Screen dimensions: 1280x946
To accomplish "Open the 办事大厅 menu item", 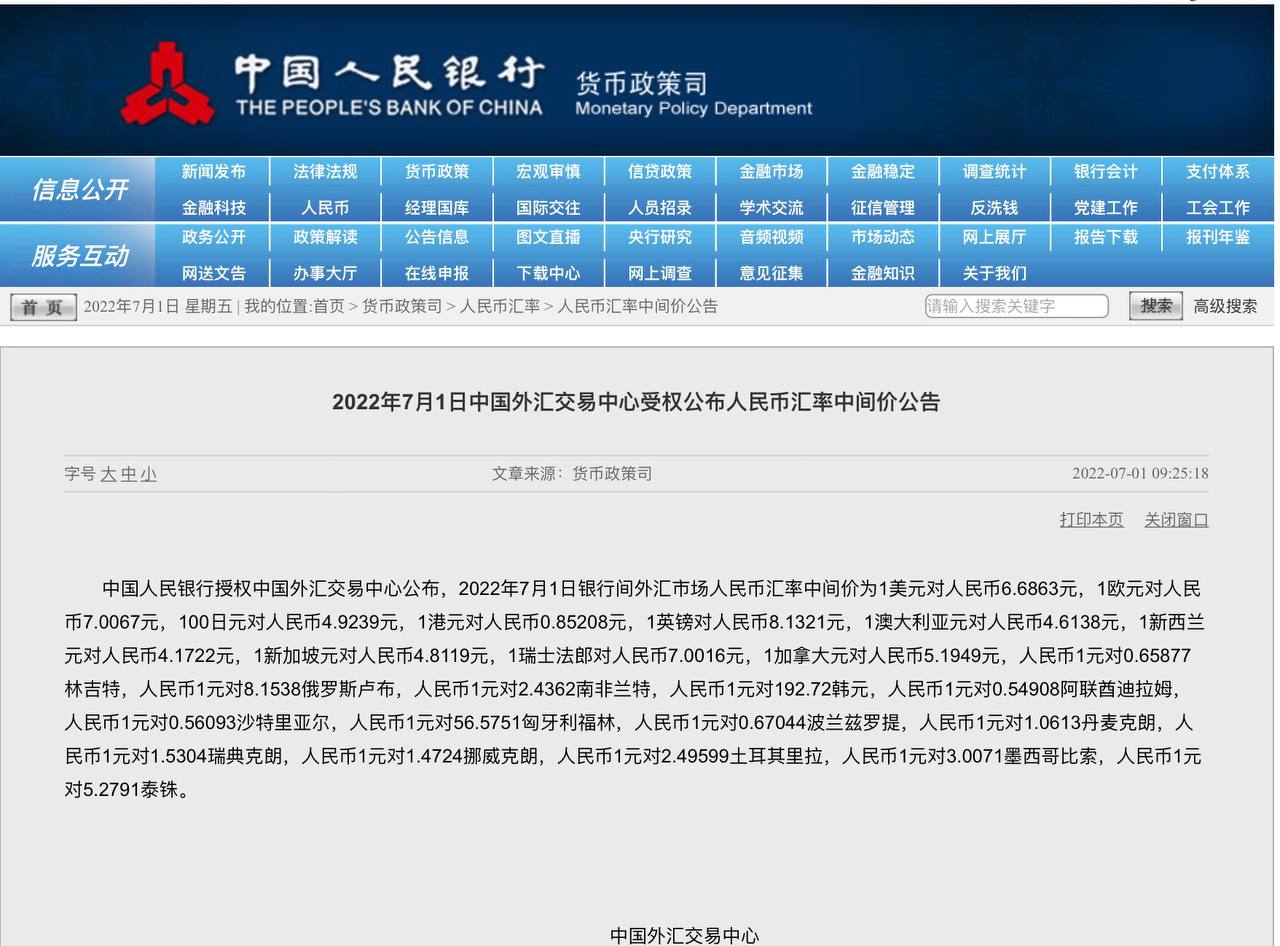I will coord(325,273).
